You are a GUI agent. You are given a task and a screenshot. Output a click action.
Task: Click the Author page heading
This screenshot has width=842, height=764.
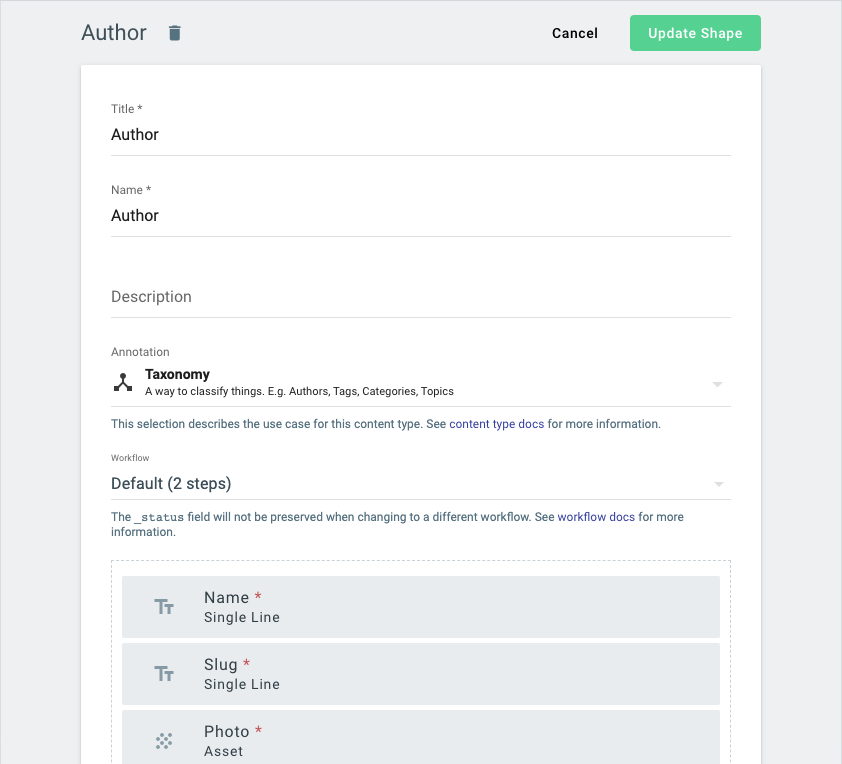click(114, 33)
